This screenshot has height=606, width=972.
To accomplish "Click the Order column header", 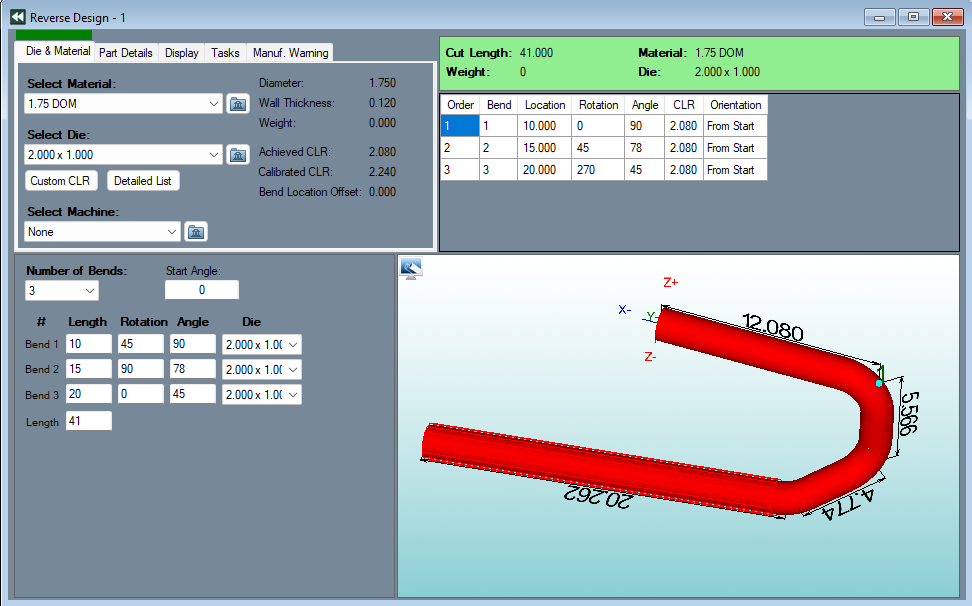I will 460,105.
